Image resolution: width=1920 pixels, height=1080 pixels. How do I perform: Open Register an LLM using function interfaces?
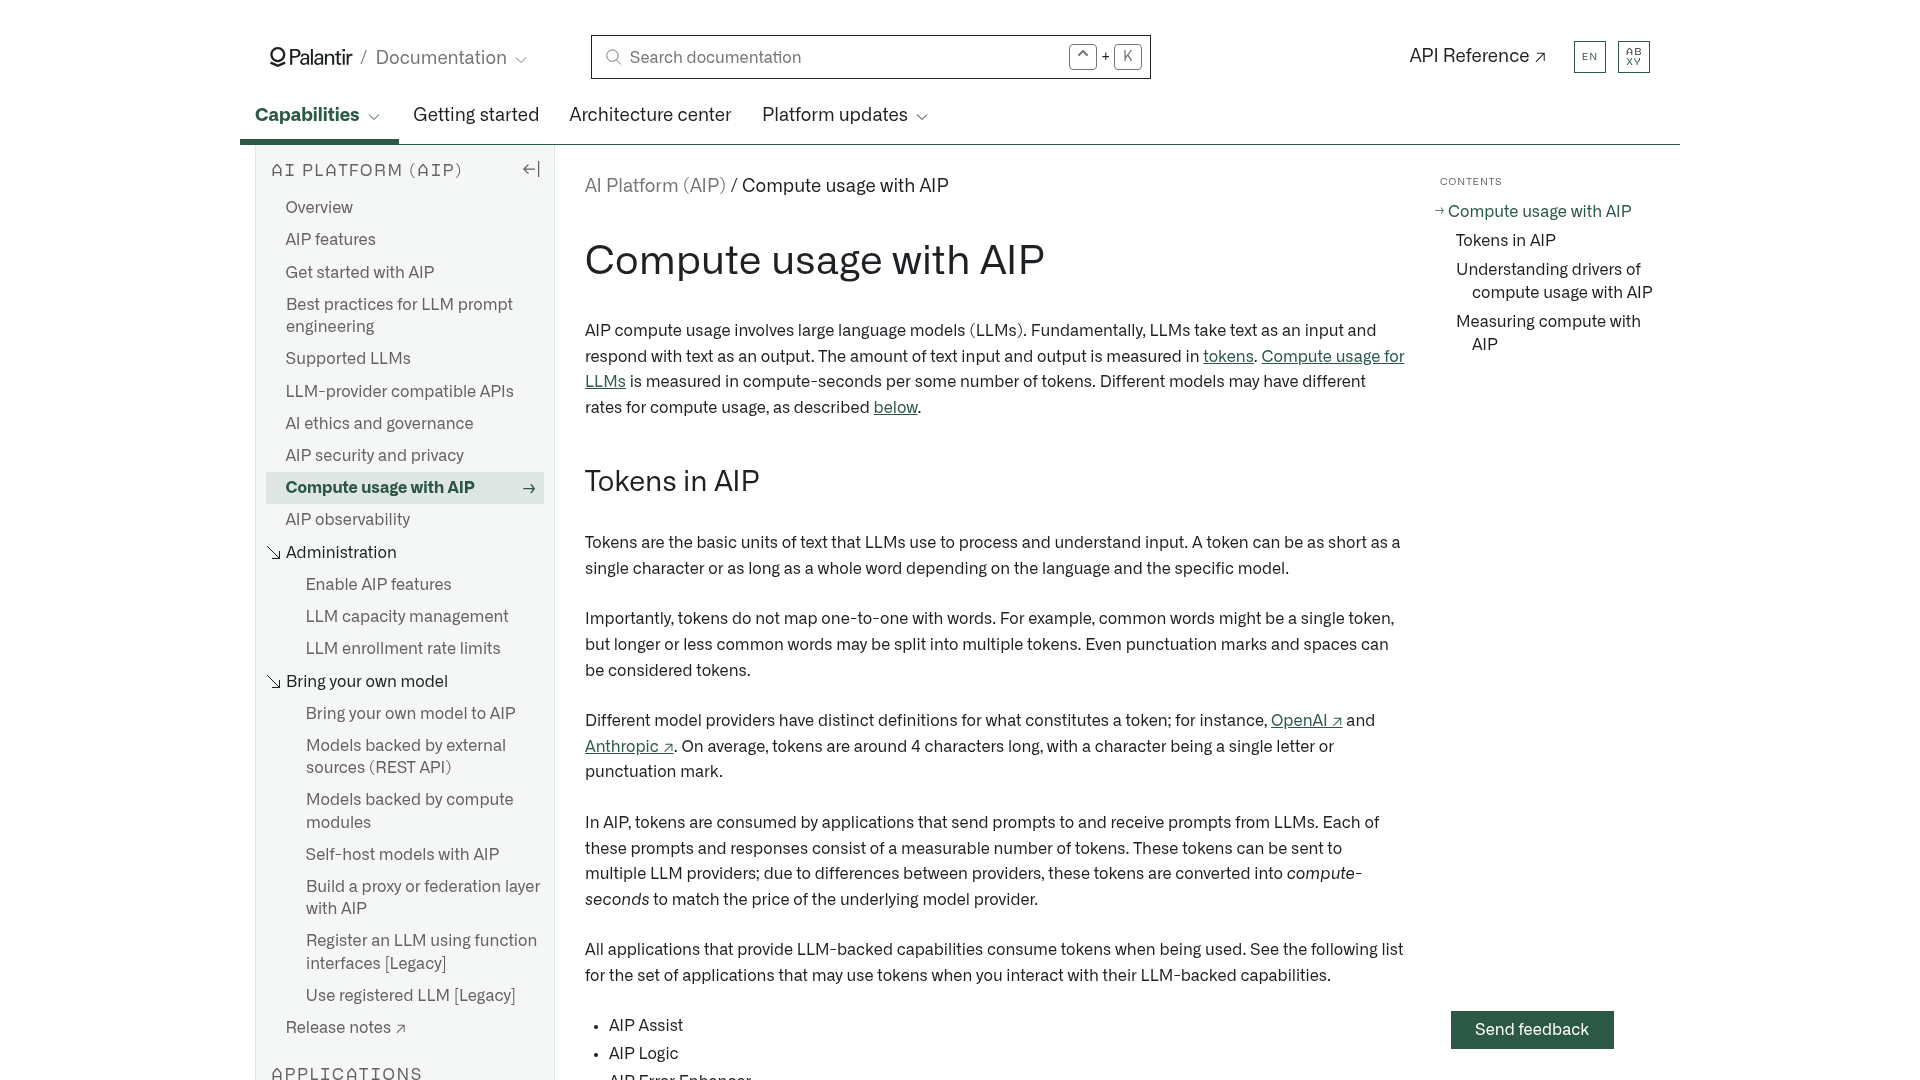tap(421, 952)
